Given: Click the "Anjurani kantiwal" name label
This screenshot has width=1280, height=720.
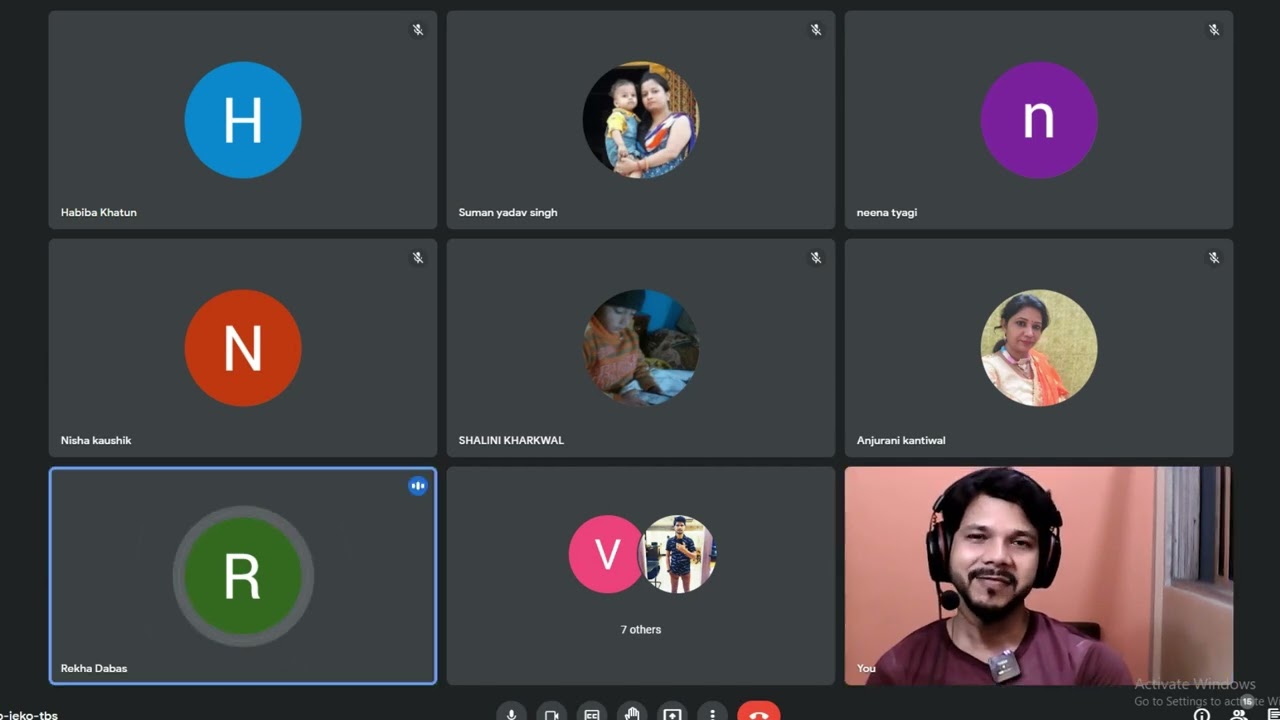Looking at the screenshot, I should (x=901, y=440).
